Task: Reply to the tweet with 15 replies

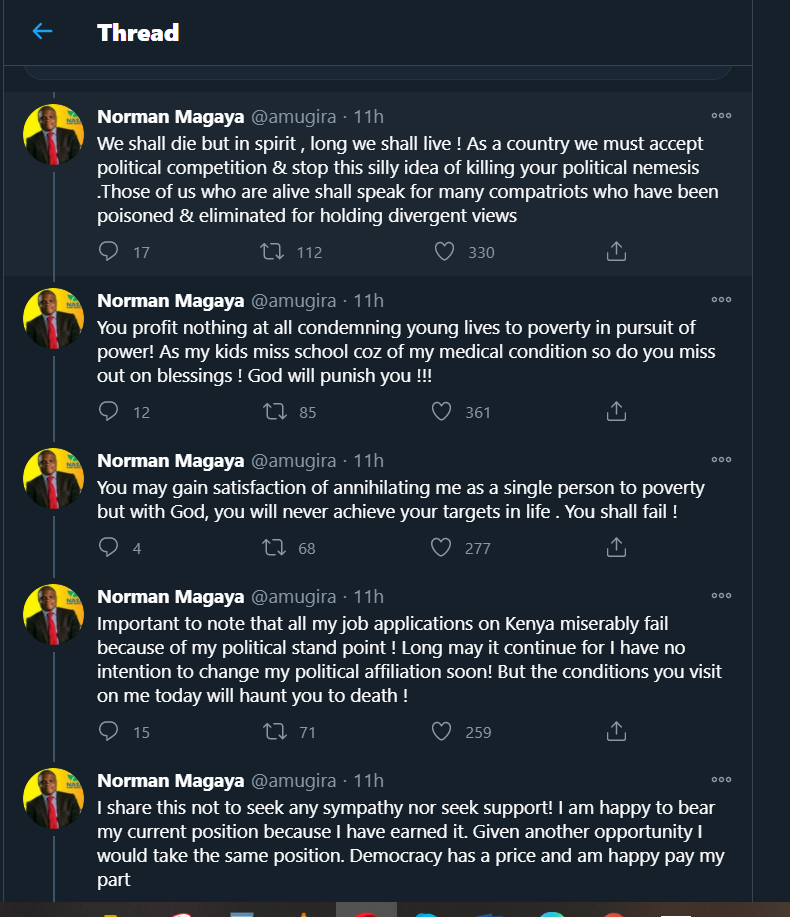Action: coord(109,731)
